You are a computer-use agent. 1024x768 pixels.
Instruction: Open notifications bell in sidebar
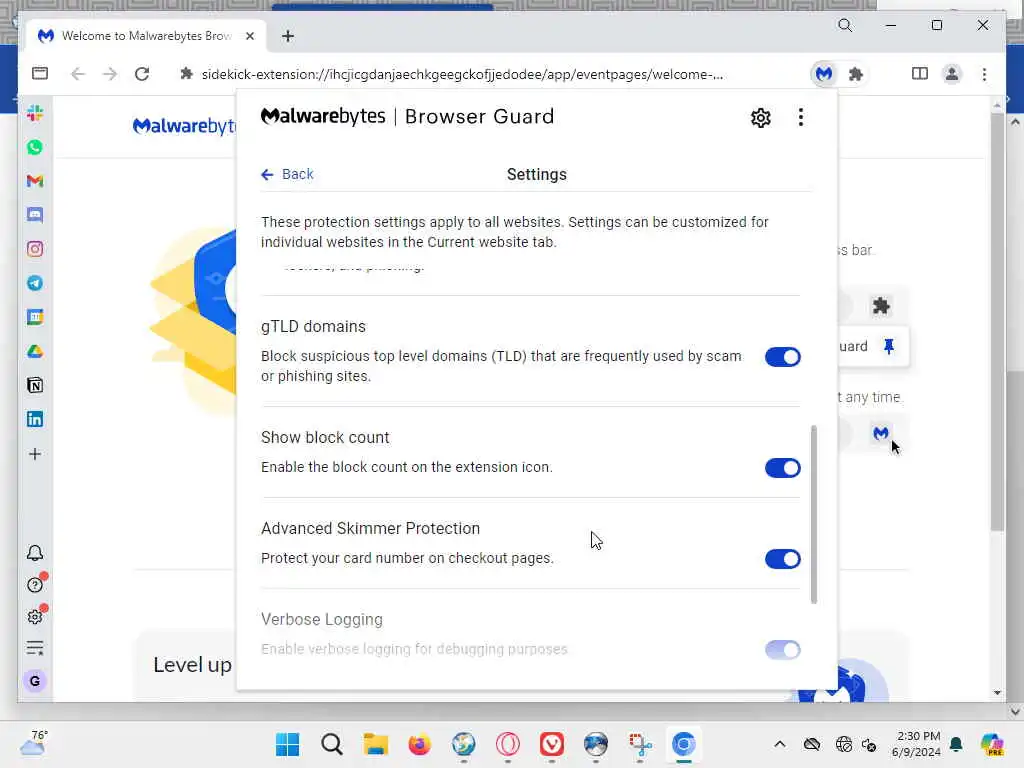35,553
